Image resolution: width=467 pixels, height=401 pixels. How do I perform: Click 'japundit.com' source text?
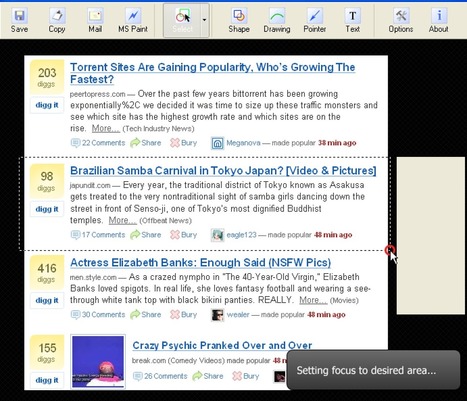click(x=90, y=185)
